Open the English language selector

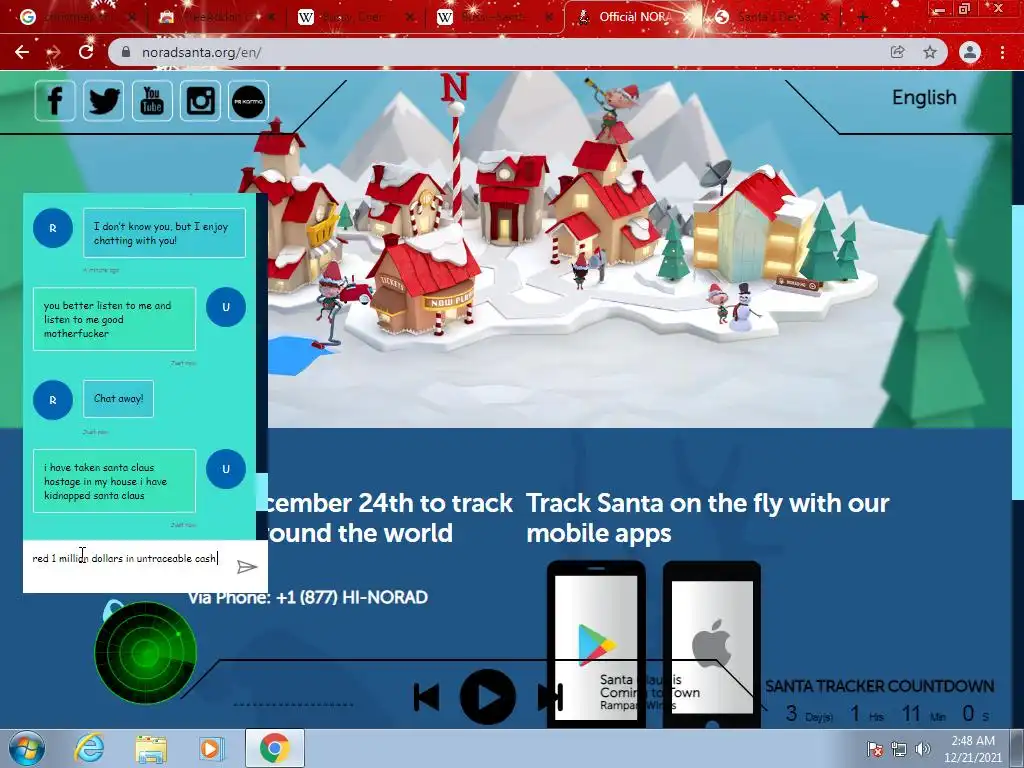(x=924, y=97)
